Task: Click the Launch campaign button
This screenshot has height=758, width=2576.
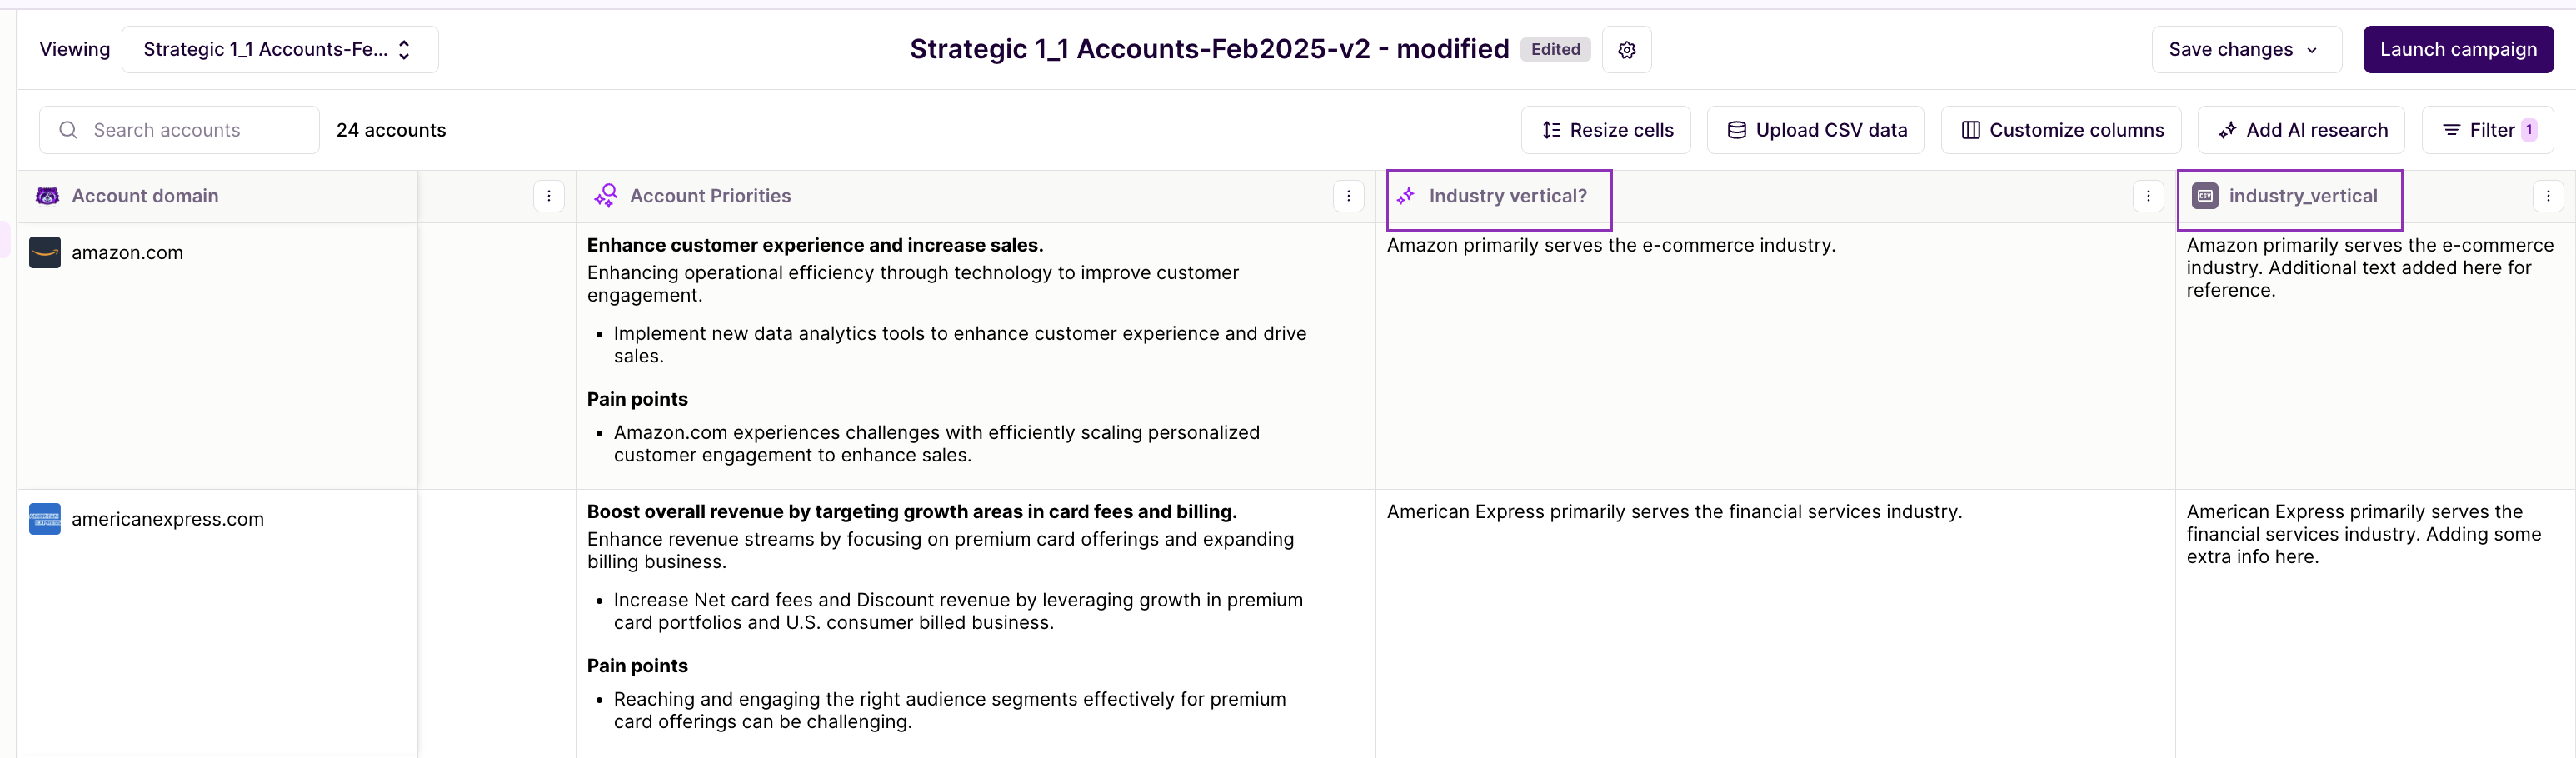Action: (x=2459, y=49)
